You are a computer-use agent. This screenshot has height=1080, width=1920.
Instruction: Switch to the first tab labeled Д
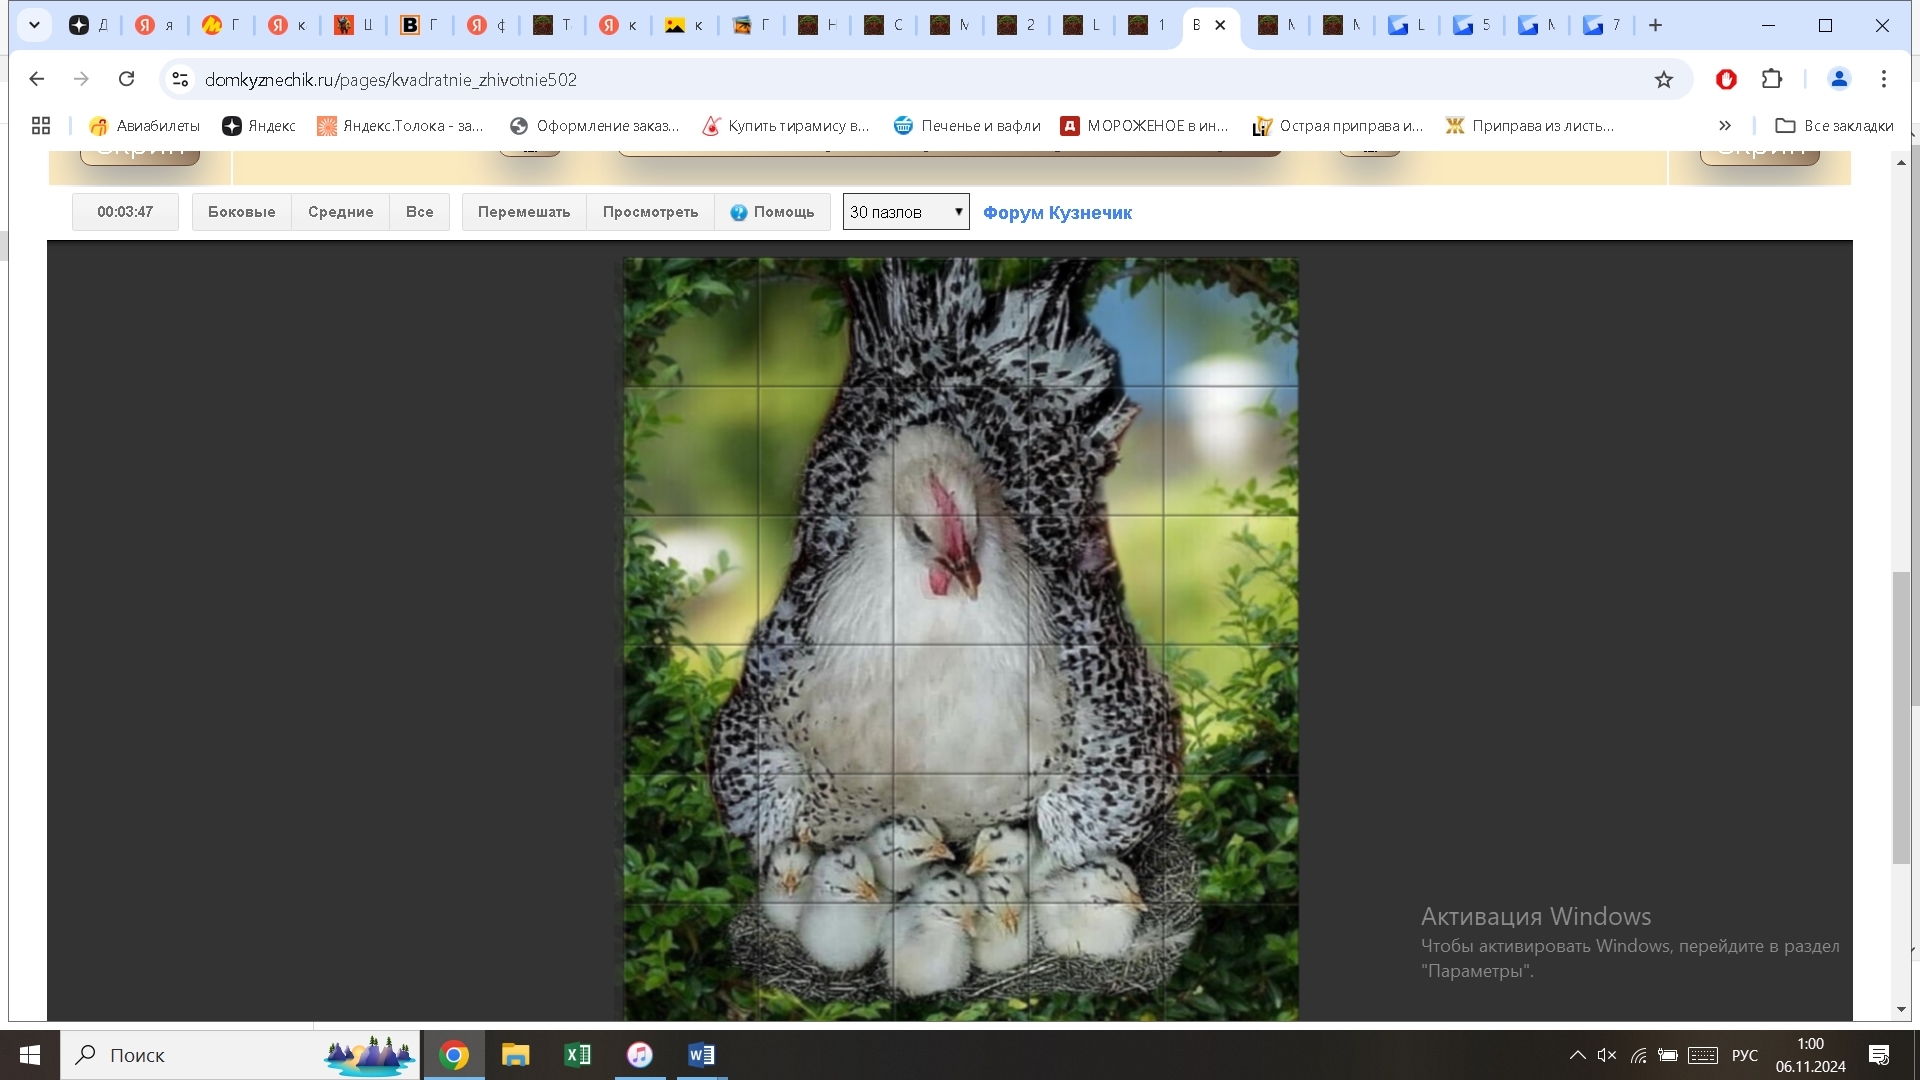click(x=88, y=25)
